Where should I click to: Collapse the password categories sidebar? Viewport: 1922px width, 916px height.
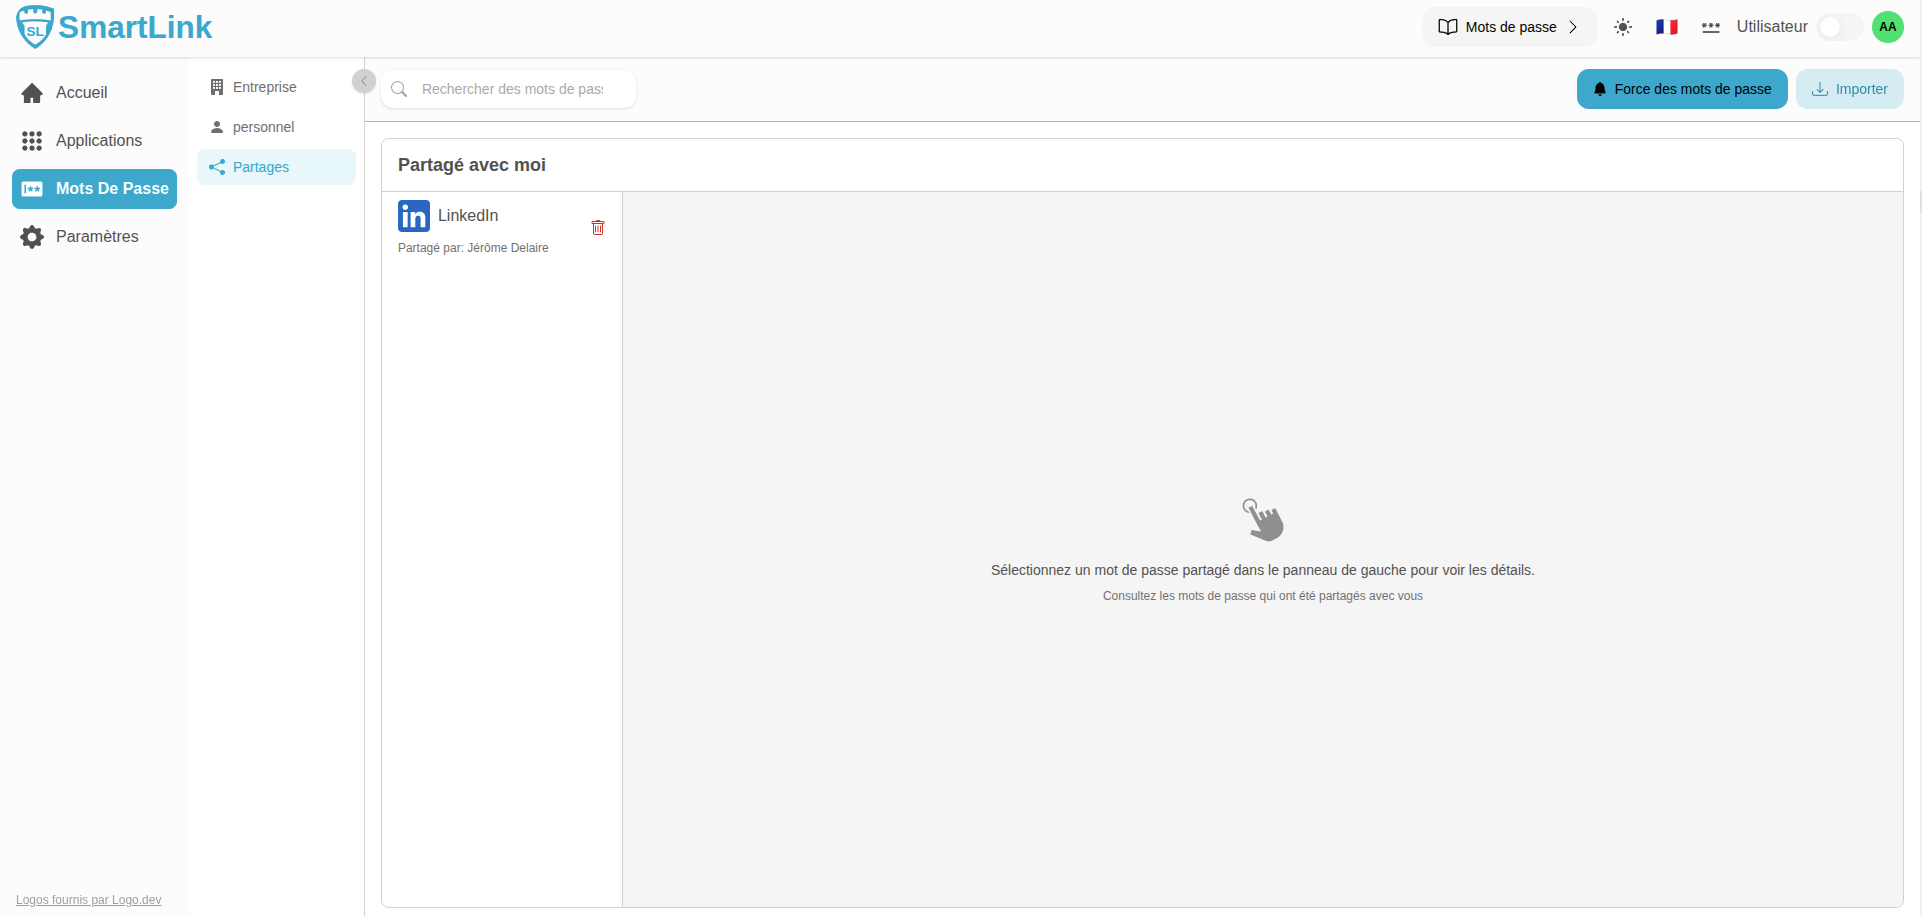pos(364,81)
